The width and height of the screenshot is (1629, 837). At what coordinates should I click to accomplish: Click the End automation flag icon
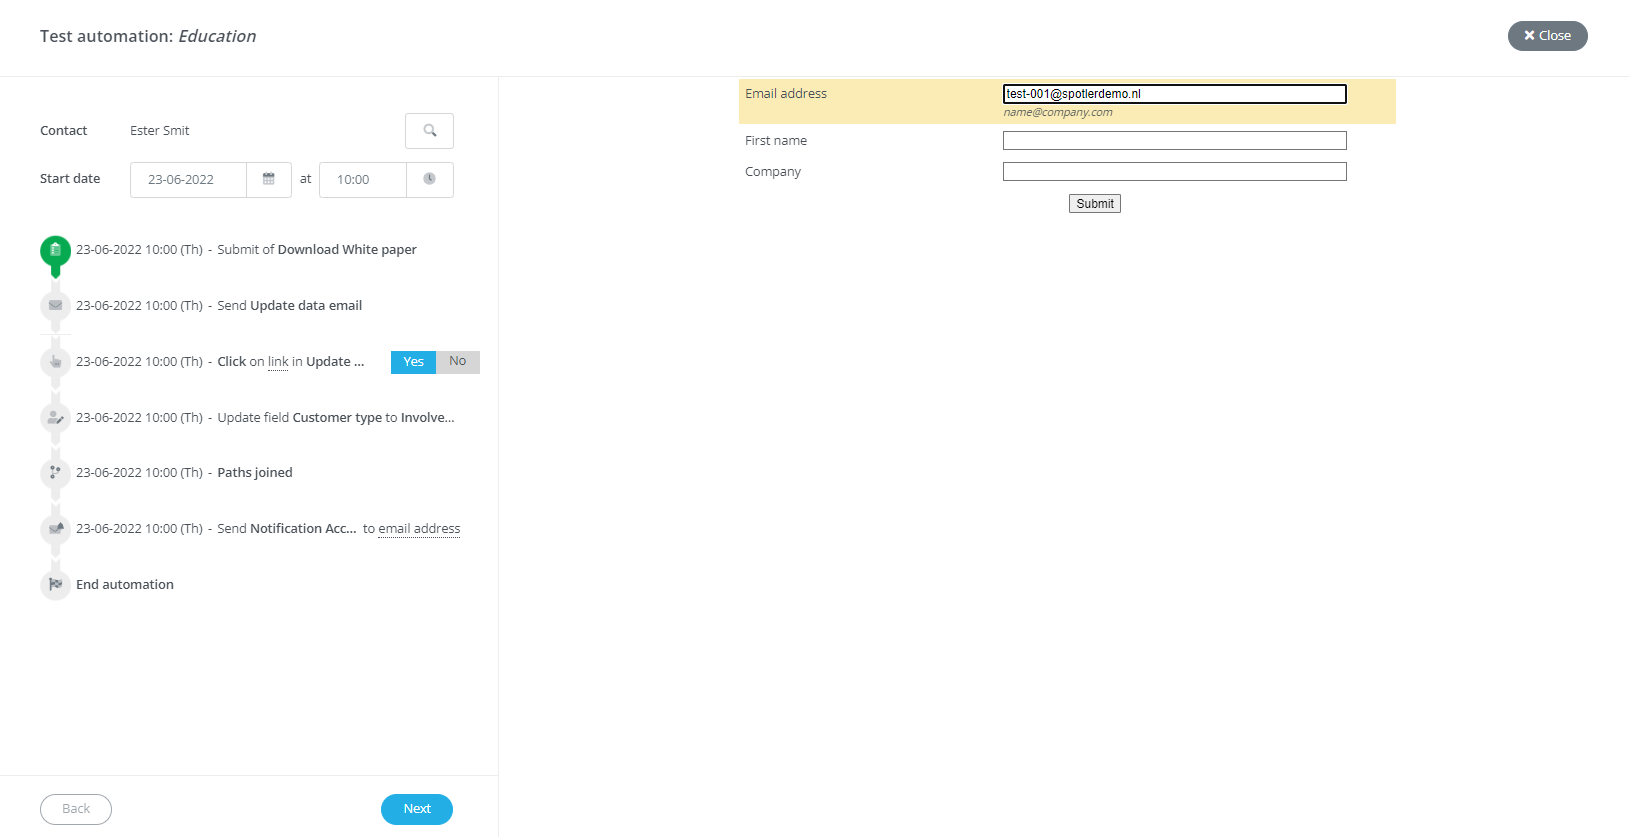[x=55, y=585]
